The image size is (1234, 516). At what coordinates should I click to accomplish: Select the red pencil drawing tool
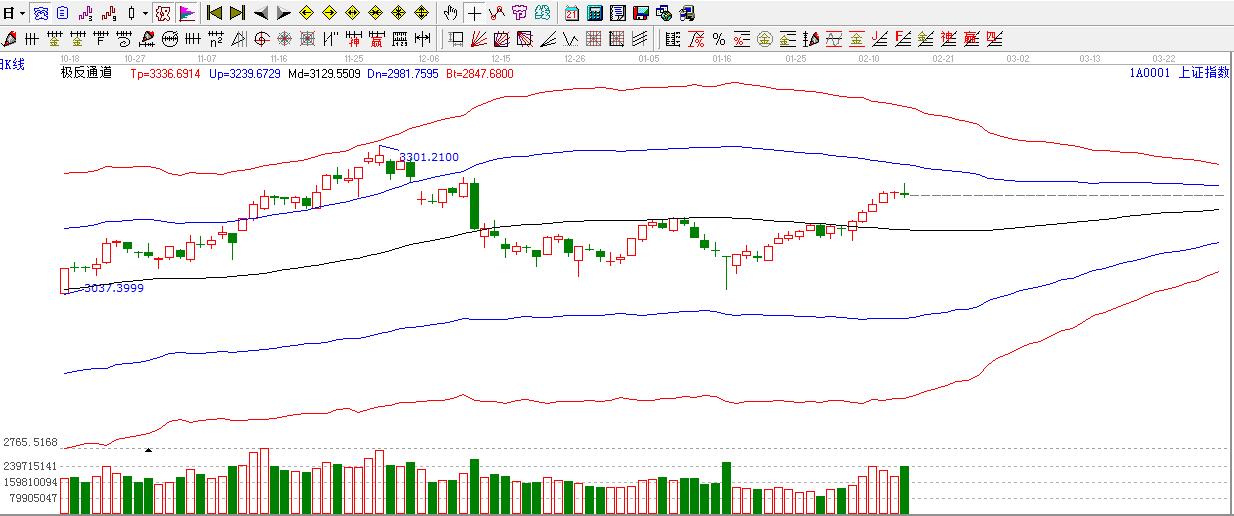point(9,40)
